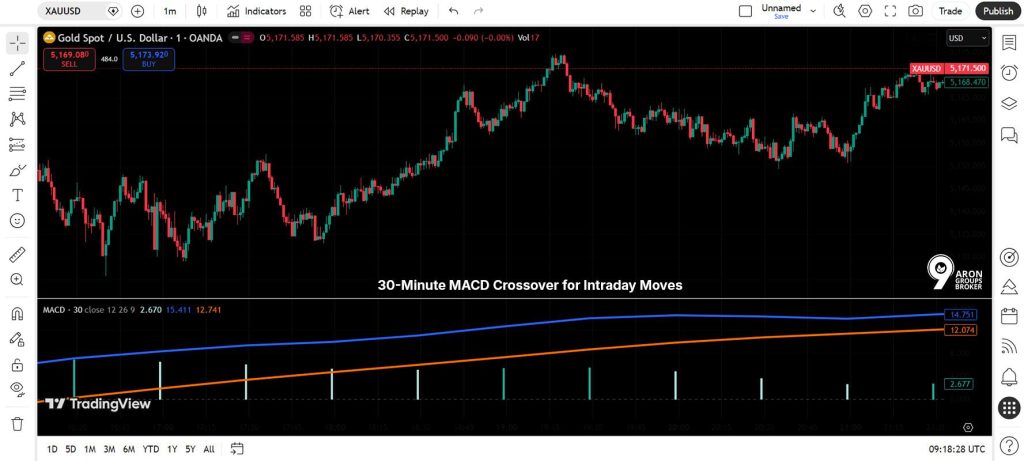The width and height of the screenshot is (1024, 461).
Task: Open the forecasting and measurement tools
Action: (18, 144)
